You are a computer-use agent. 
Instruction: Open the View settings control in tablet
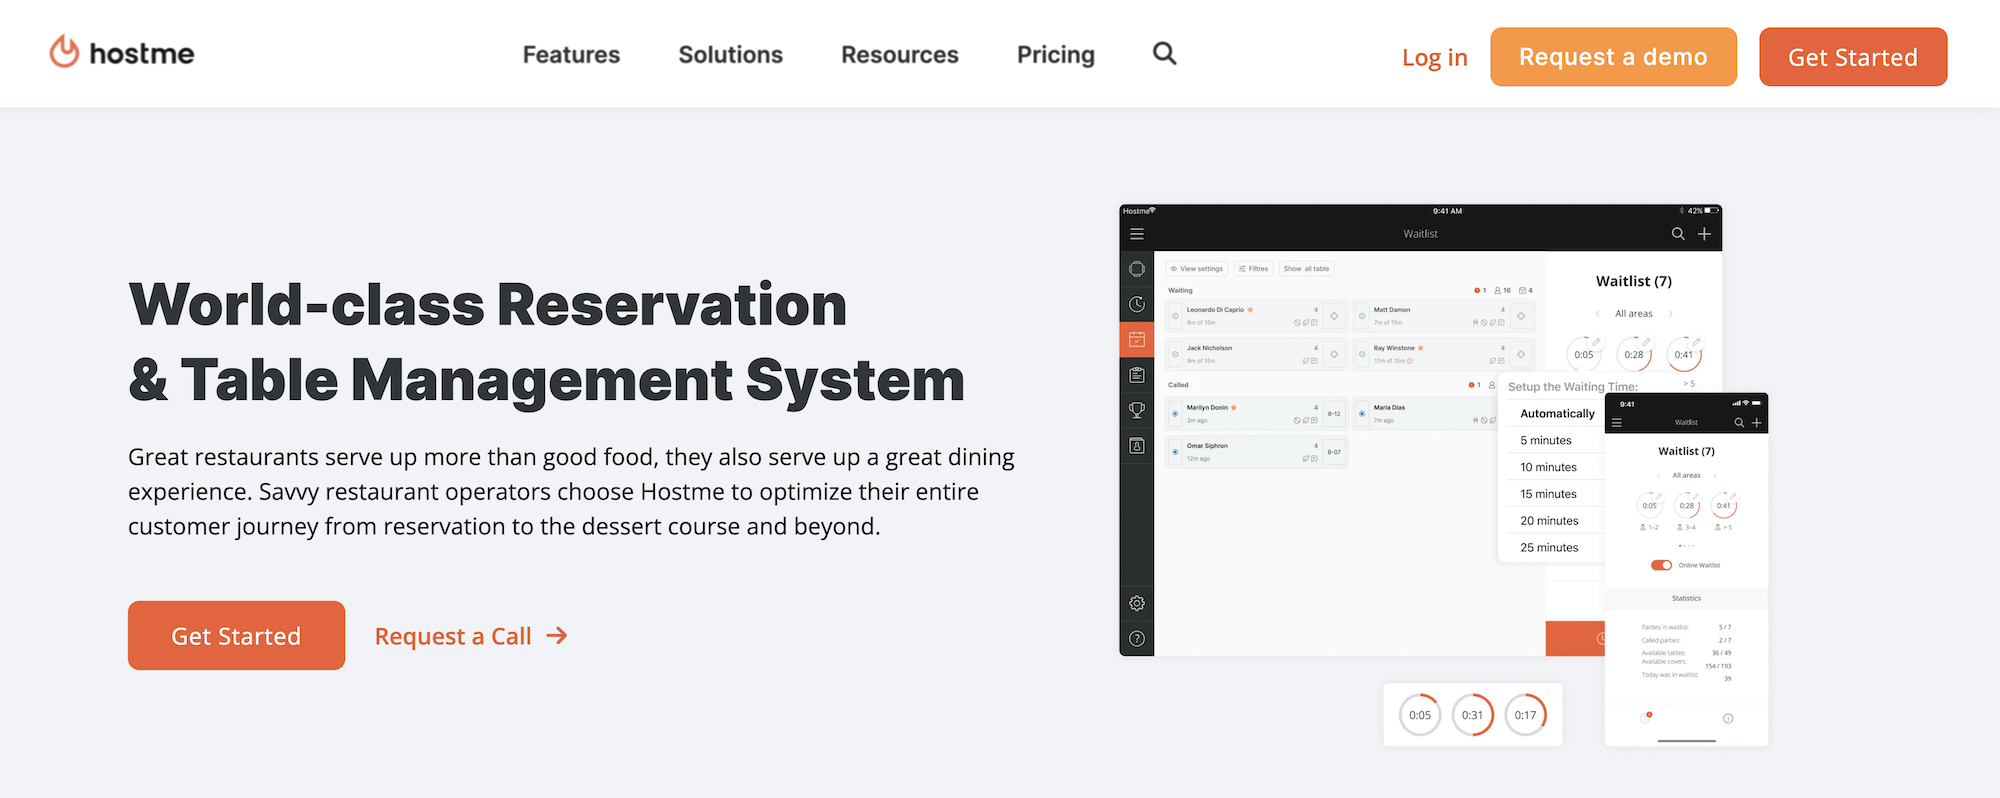(x=1197, y=269)
